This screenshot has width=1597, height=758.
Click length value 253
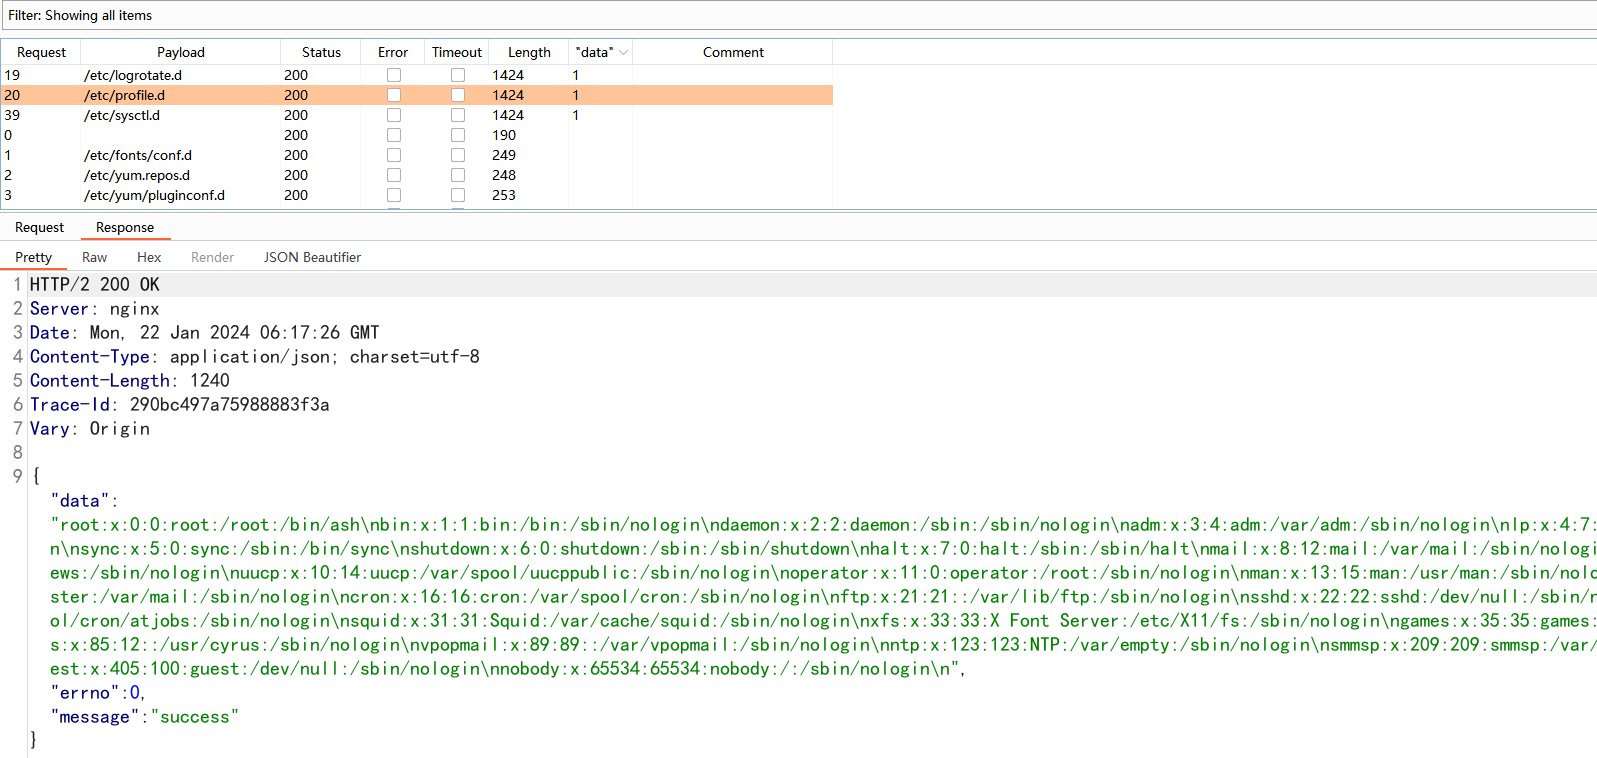tap(504, 195)
